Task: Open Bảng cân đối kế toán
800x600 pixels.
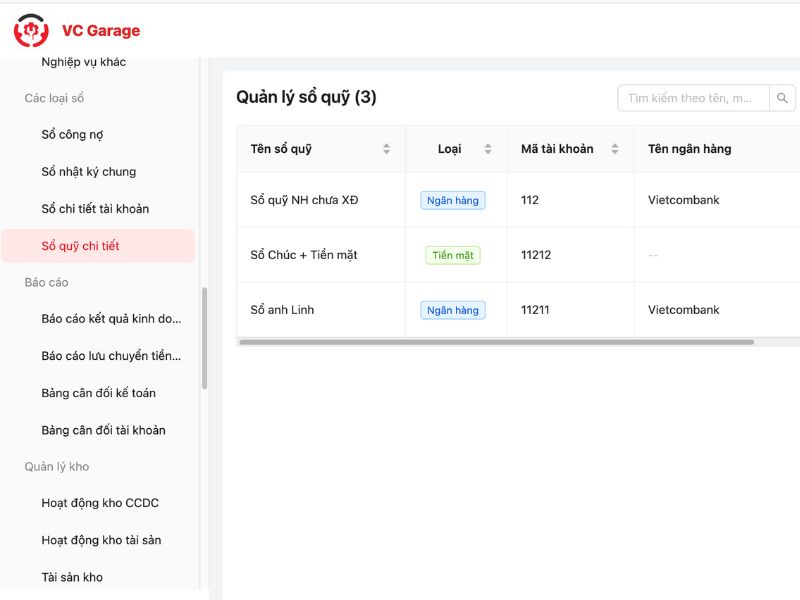Action: click(98, 393)
